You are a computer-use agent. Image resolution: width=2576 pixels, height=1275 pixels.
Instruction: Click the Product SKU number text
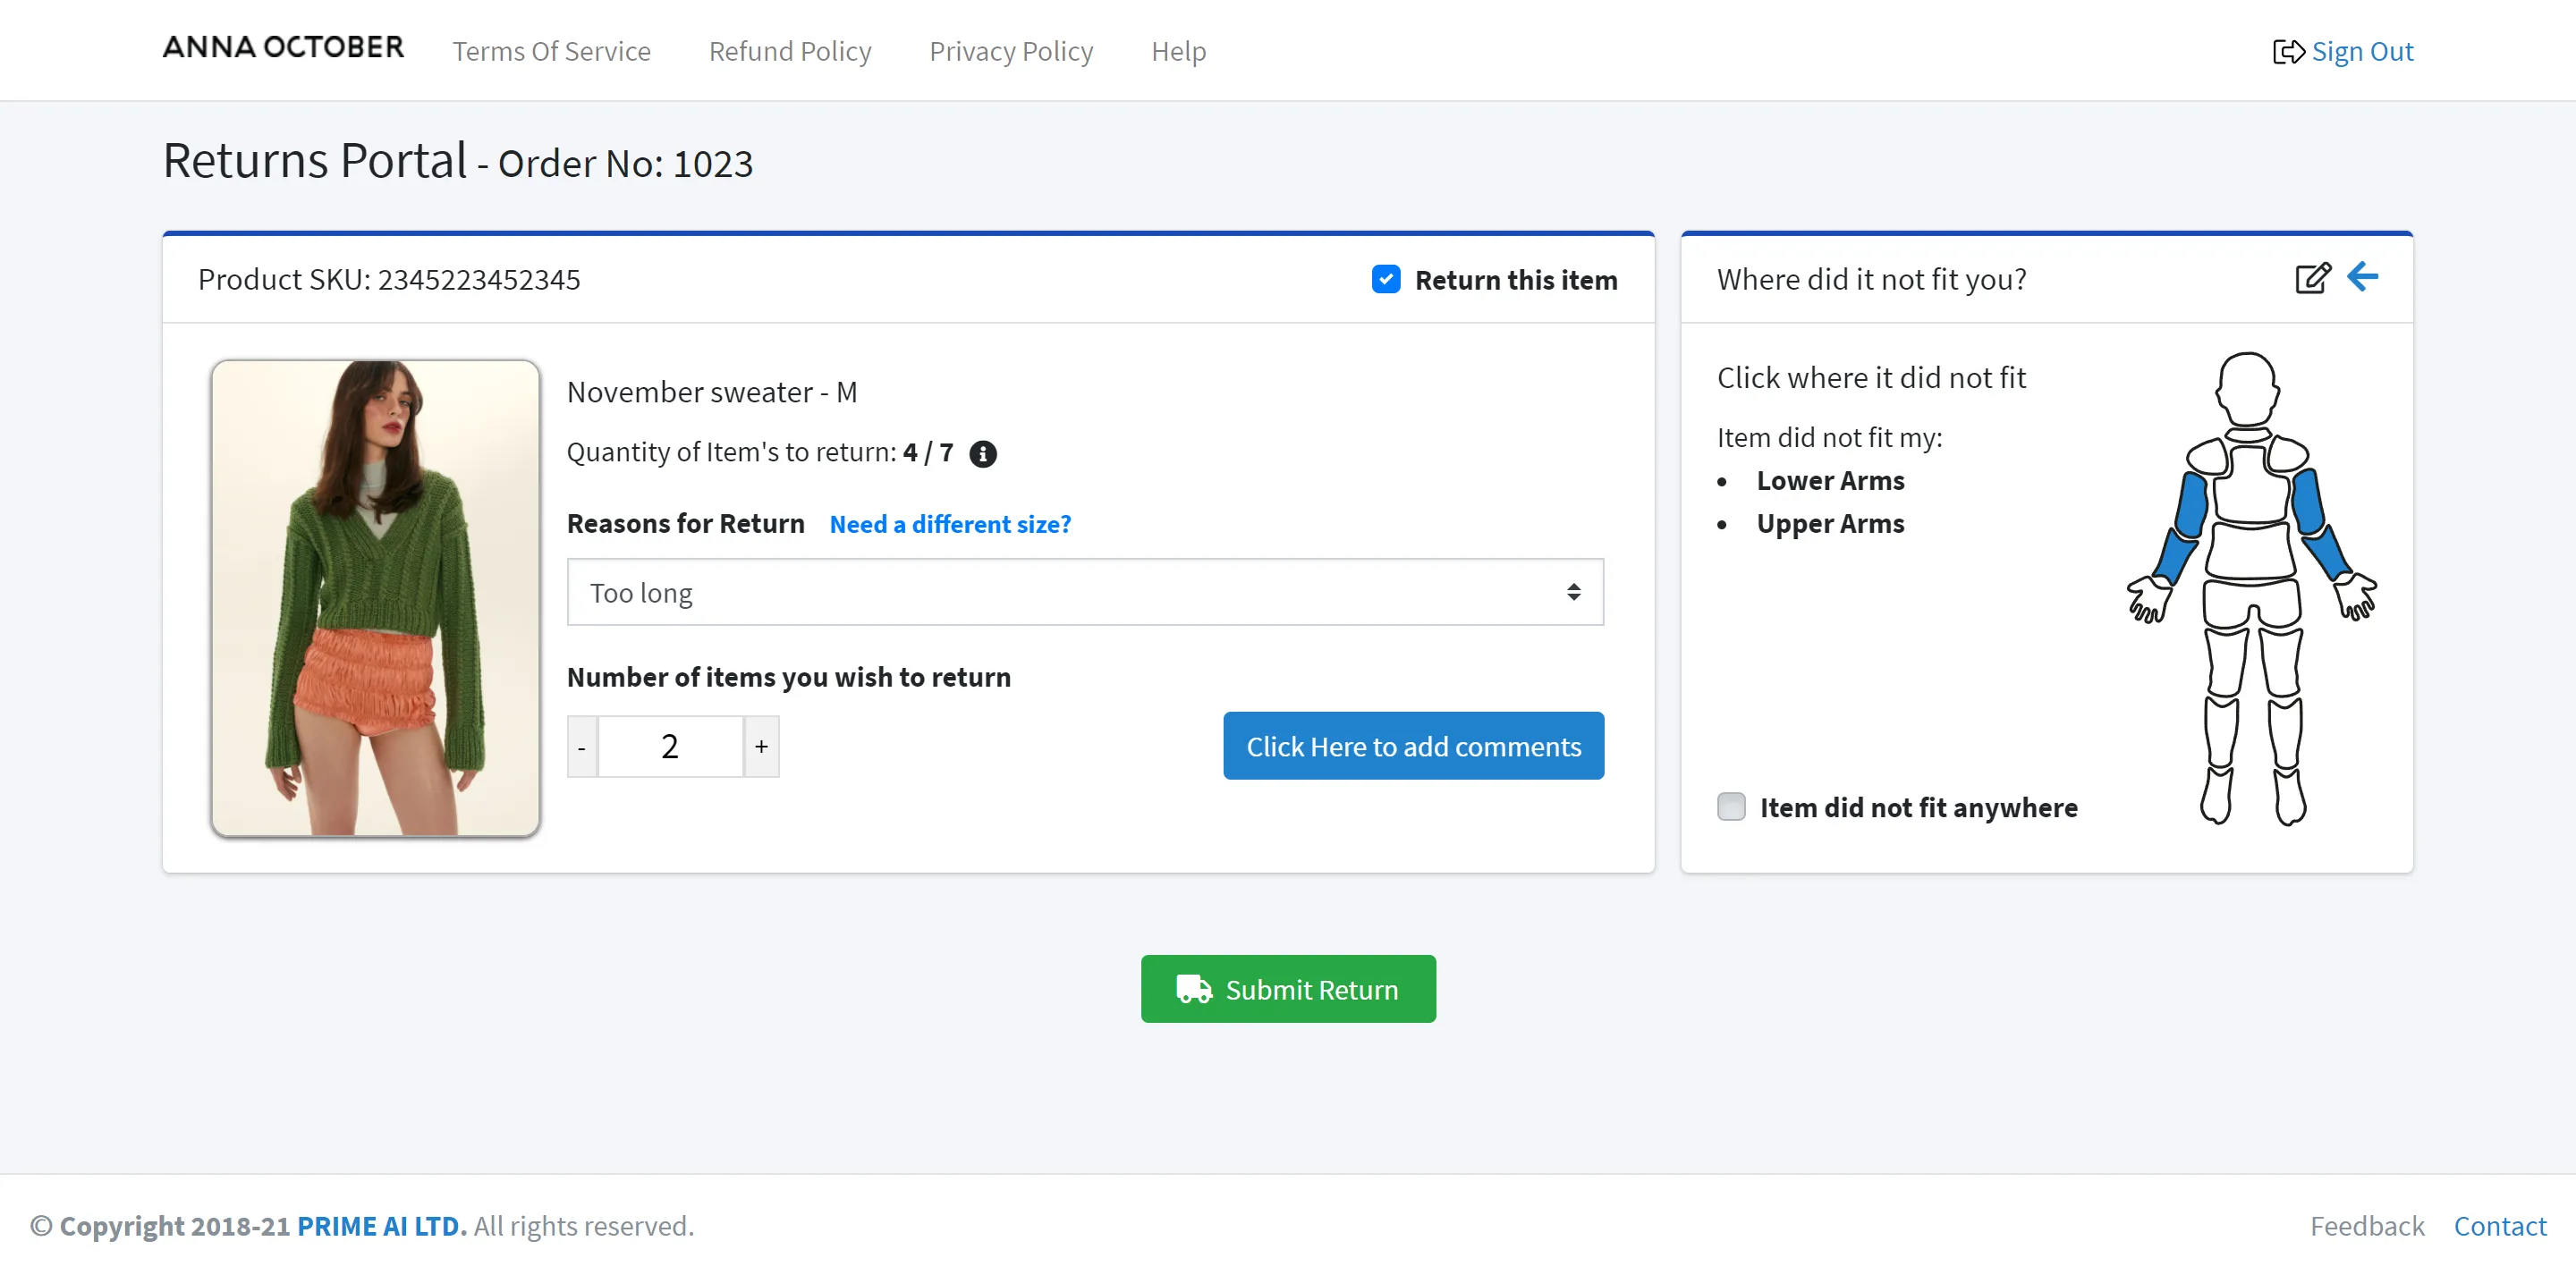coord(389,279)
